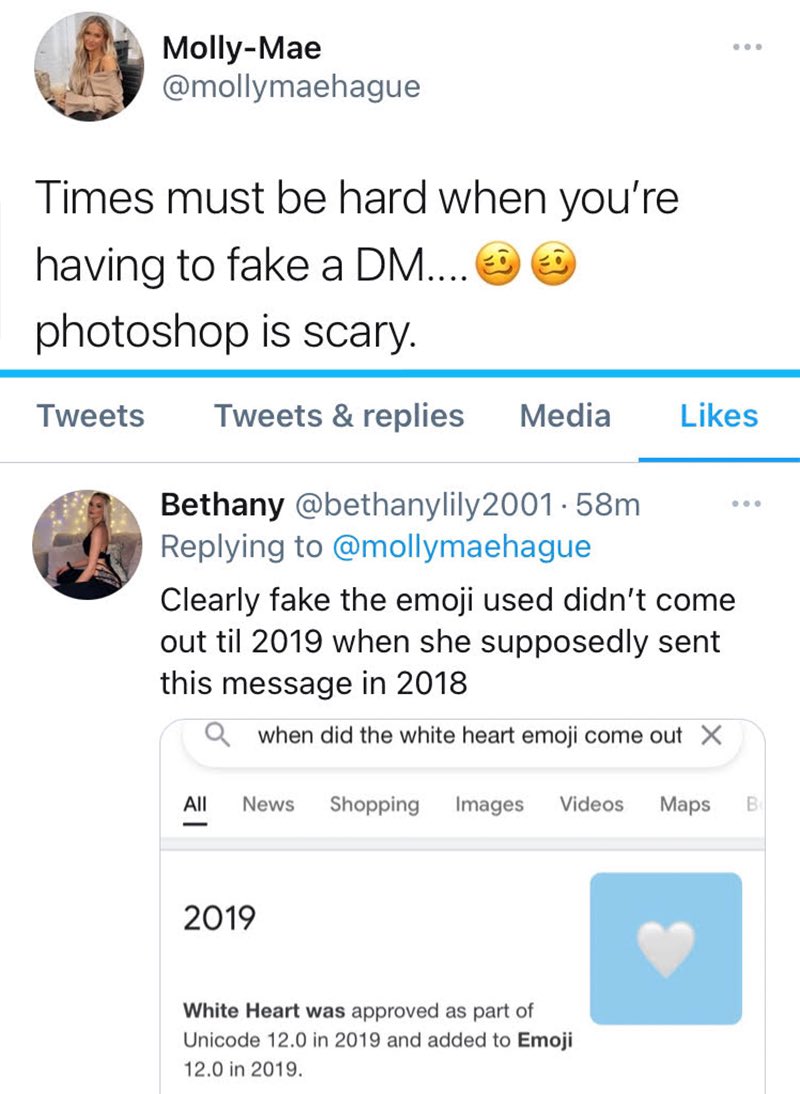Open the more options dots on Molly-Mae's tweet

click(747, 47)
